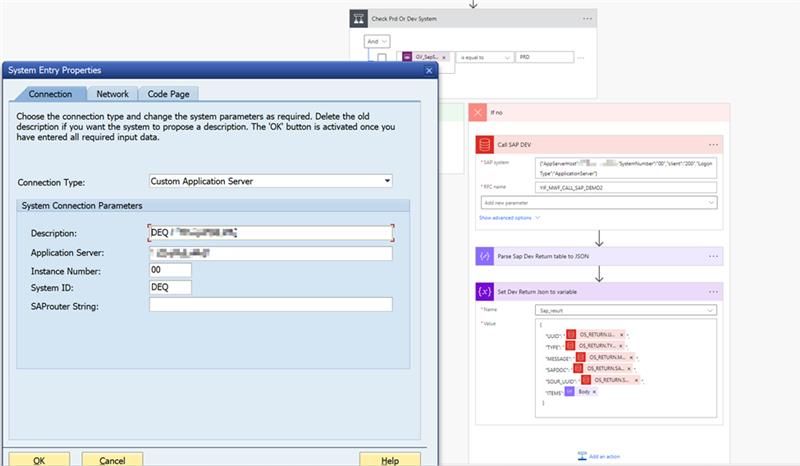Click the Application Server input field
Viewport: 800px width, 466px height.
coord(270,253)
